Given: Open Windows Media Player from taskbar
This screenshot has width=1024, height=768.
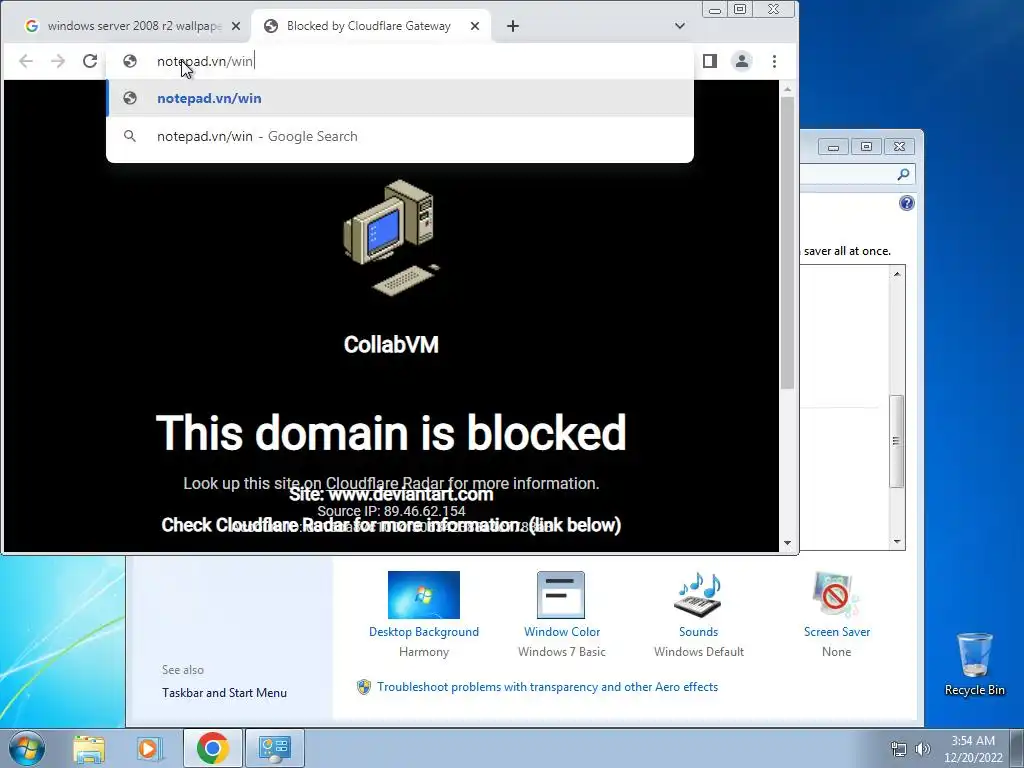Looking at the screenshot, I should coord(149,748).
